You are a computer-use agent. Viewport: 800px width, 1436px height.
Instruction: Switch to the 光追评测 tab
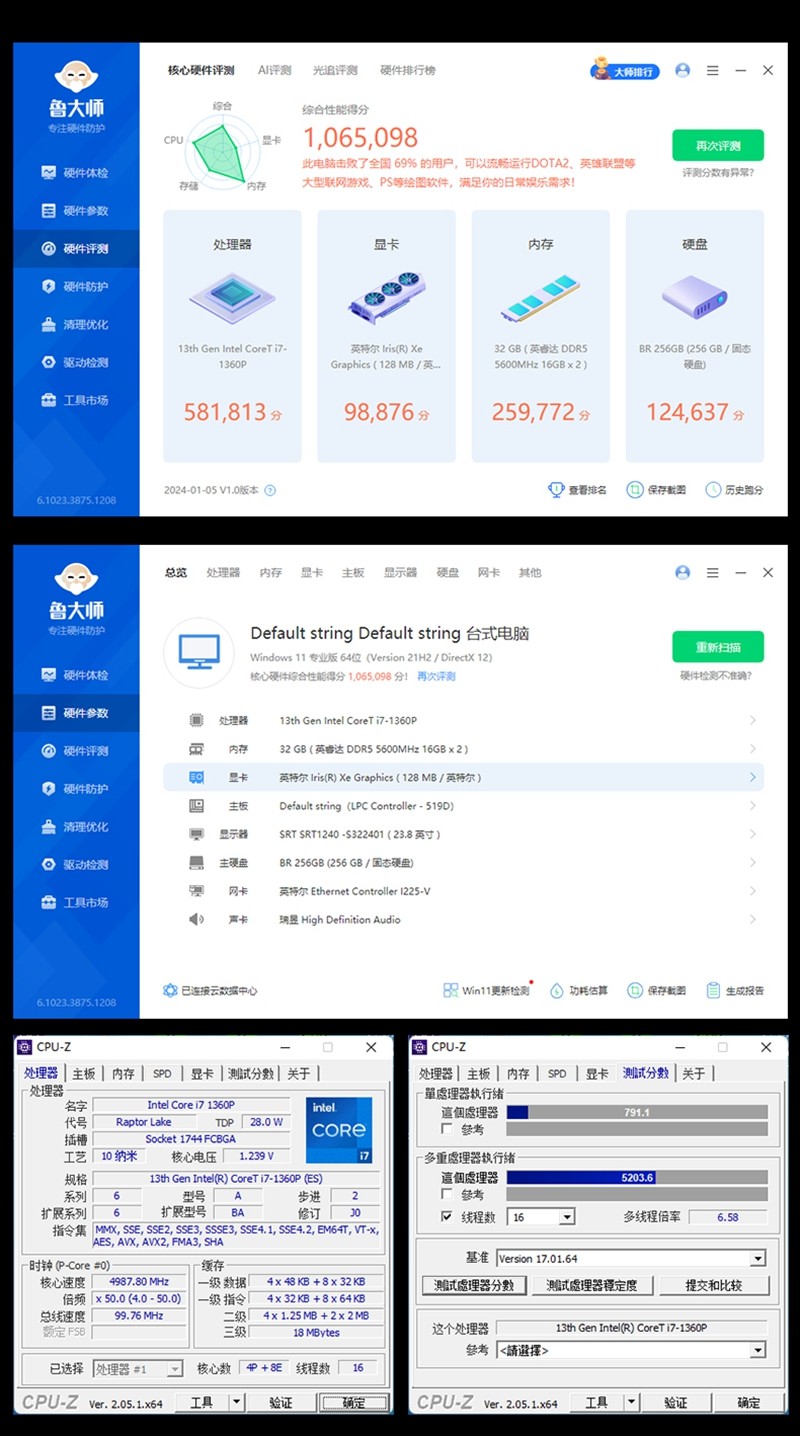click(335, 71)
